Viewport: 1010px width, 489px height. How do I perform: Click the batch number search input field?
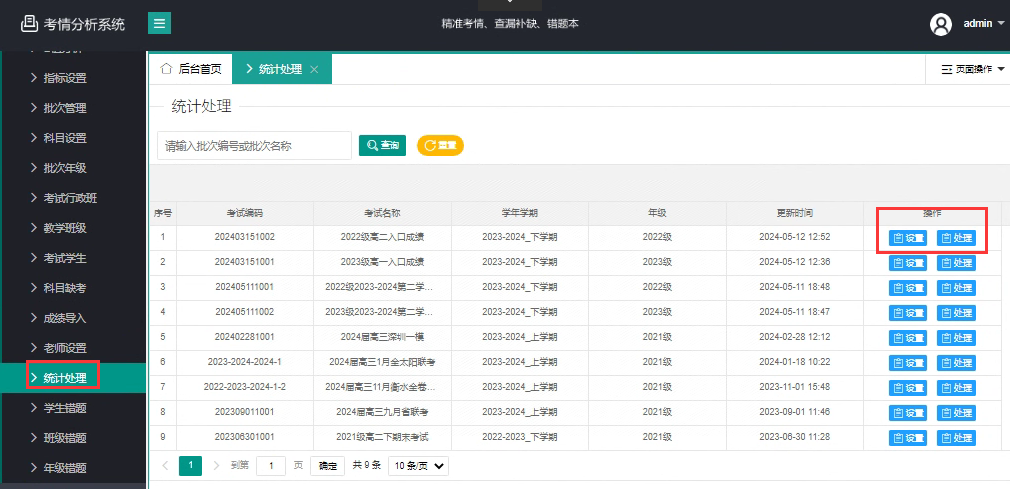click(x=254, y=145)
